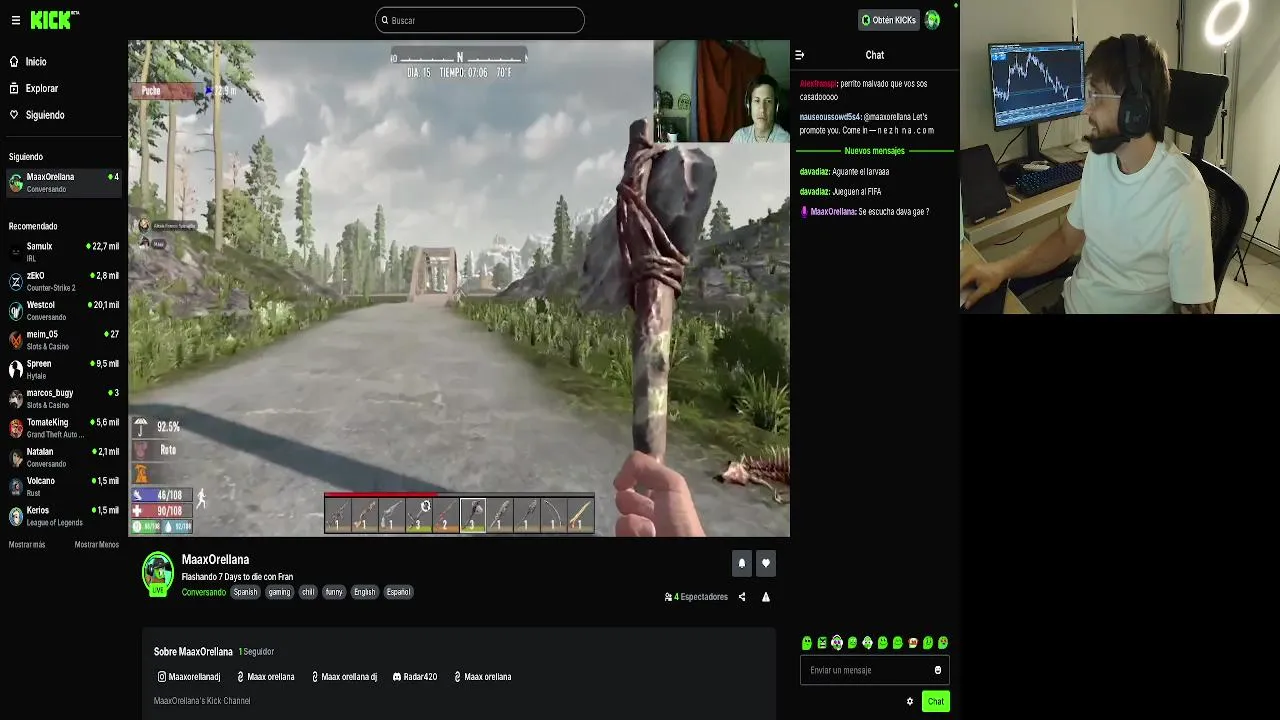This screenshot has width=1280, height=720.
Task: Toggle follow with the heart button
Action: [x=765, y=563]
